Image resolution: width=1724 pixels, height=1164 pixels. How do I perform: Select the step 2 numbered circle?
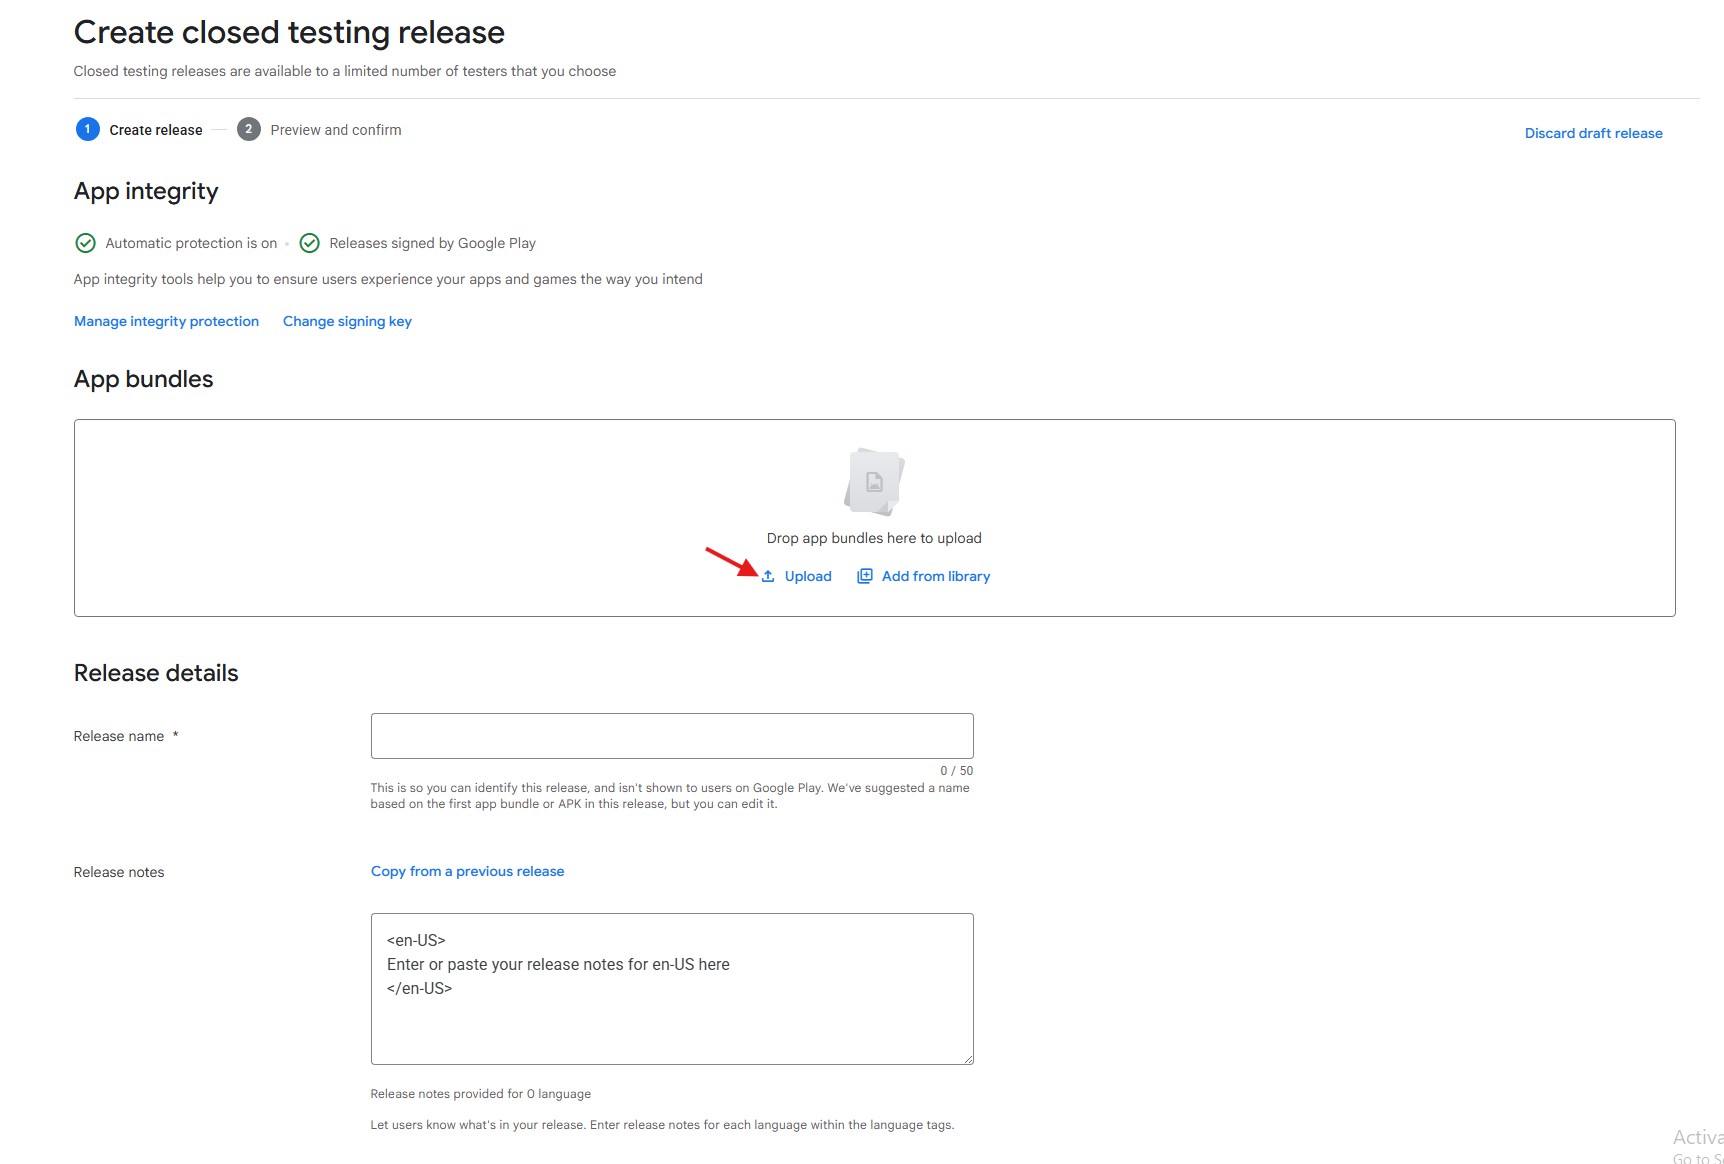click(x=249, y=129)
